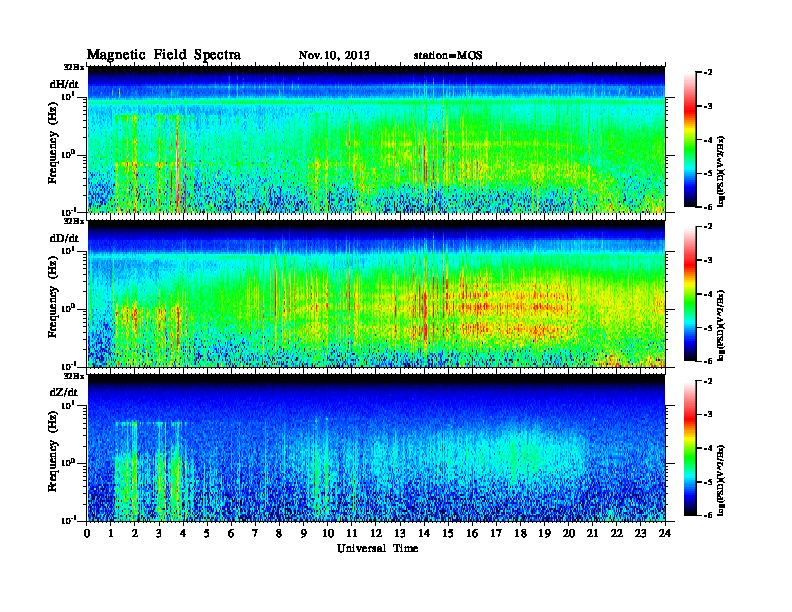
Task: Click hour '2' on the time axis
Action: [x=135, y=533]
